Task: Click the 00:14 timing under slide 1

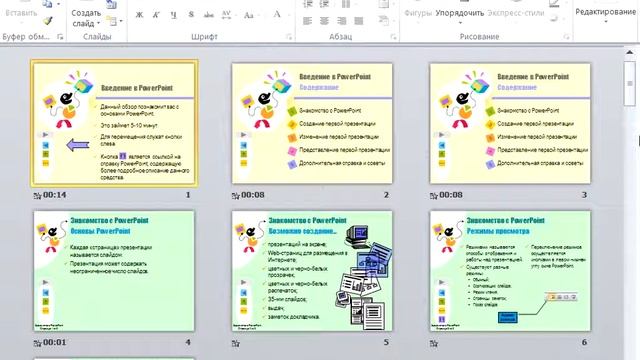Action: (x=55, y=195)
